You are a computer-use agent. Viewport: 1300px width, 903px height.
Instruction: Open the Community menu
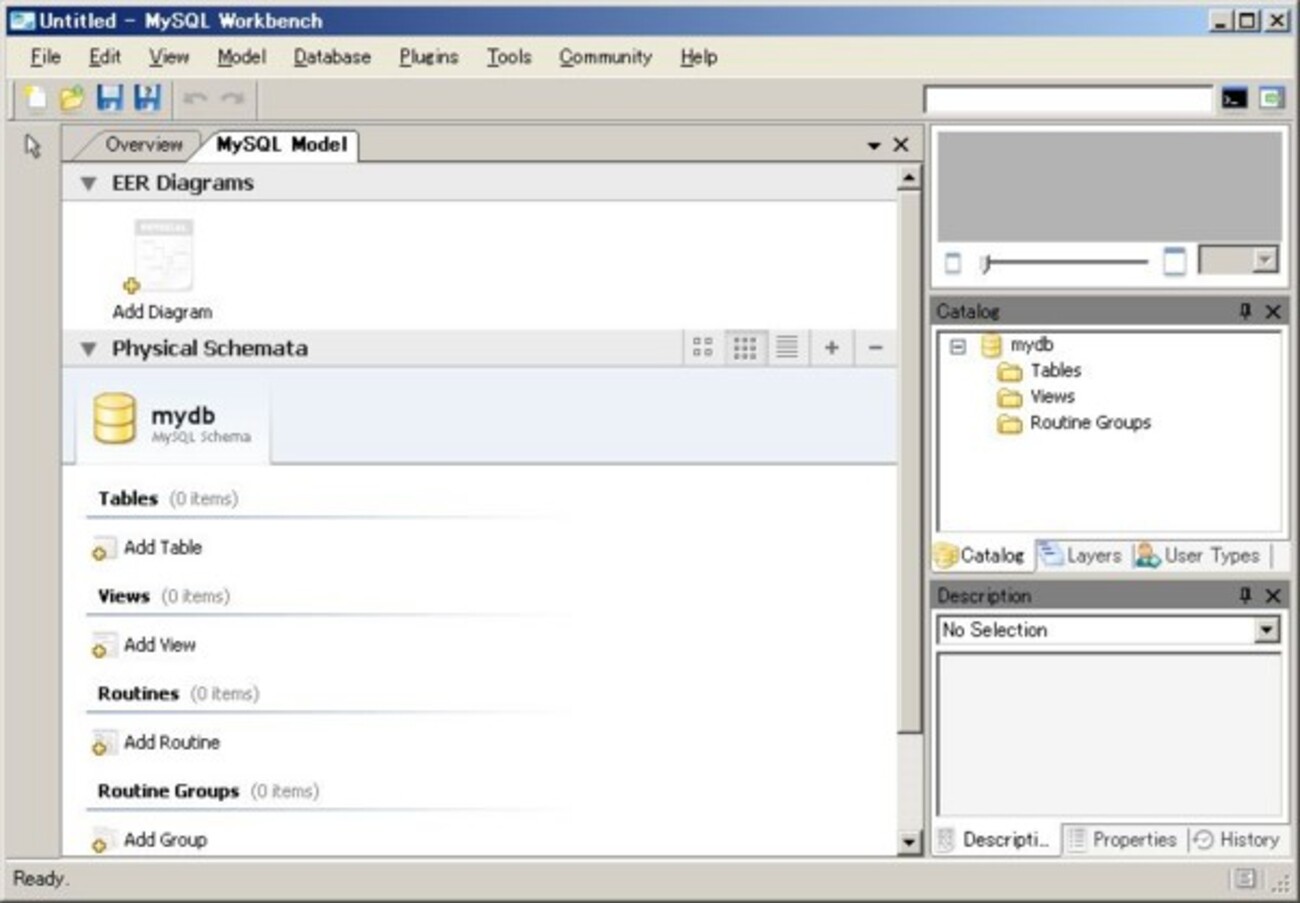click(605, 57)
